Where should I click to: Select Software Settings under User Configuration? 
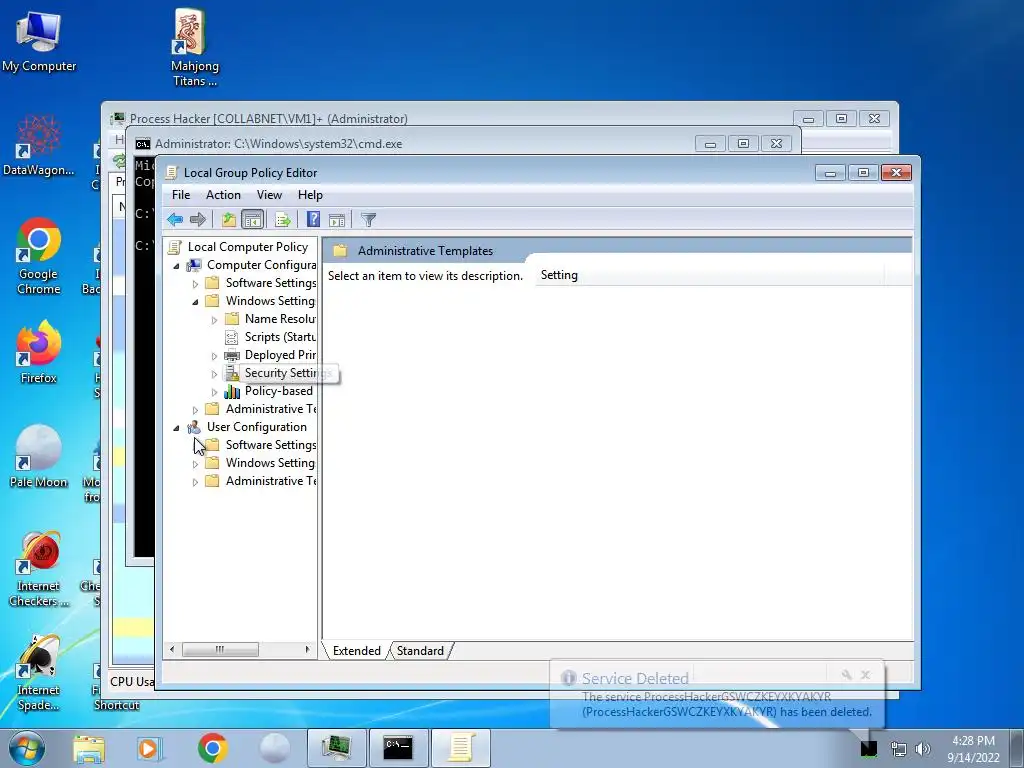tap(270, 445)
